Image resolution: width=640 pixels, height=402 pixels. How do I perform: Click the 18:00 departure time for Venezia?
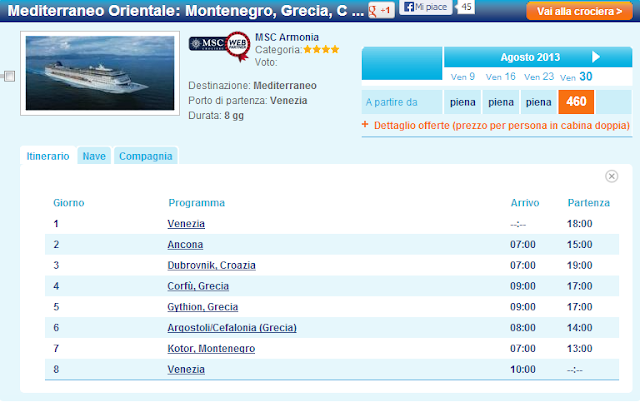pos(580,224)
